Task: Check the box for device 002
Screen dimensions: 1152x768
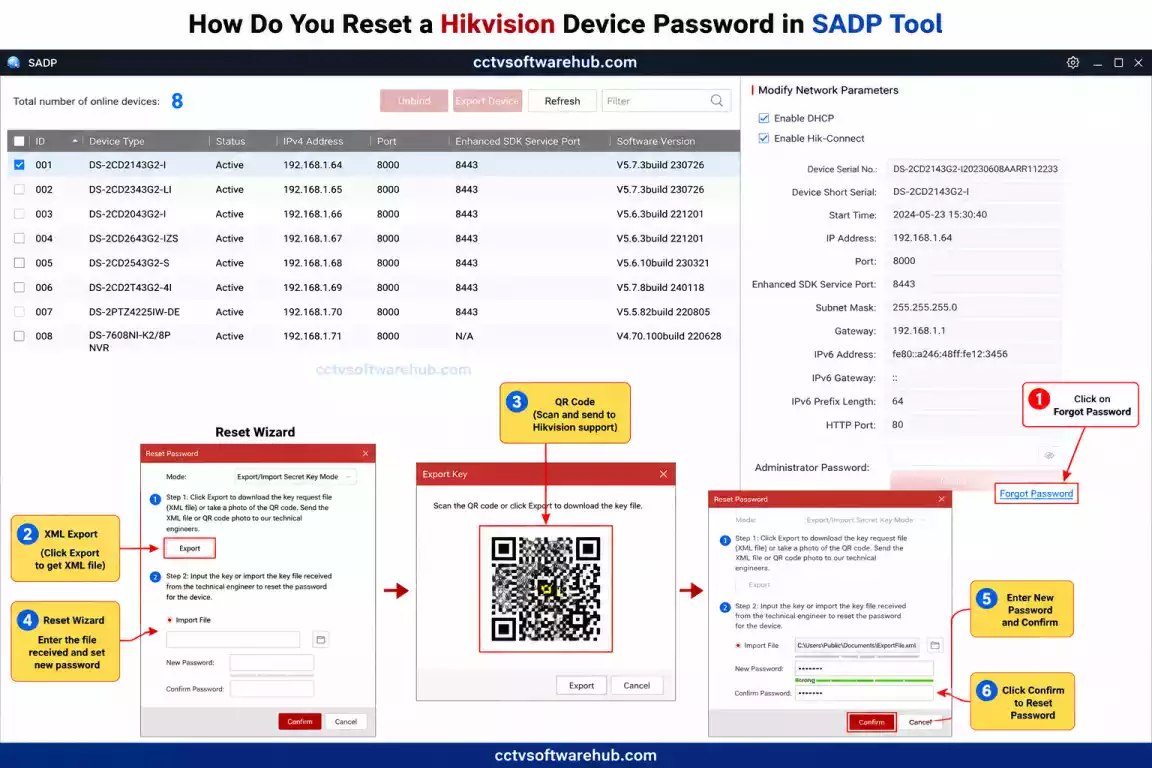Action: [19, 190]
